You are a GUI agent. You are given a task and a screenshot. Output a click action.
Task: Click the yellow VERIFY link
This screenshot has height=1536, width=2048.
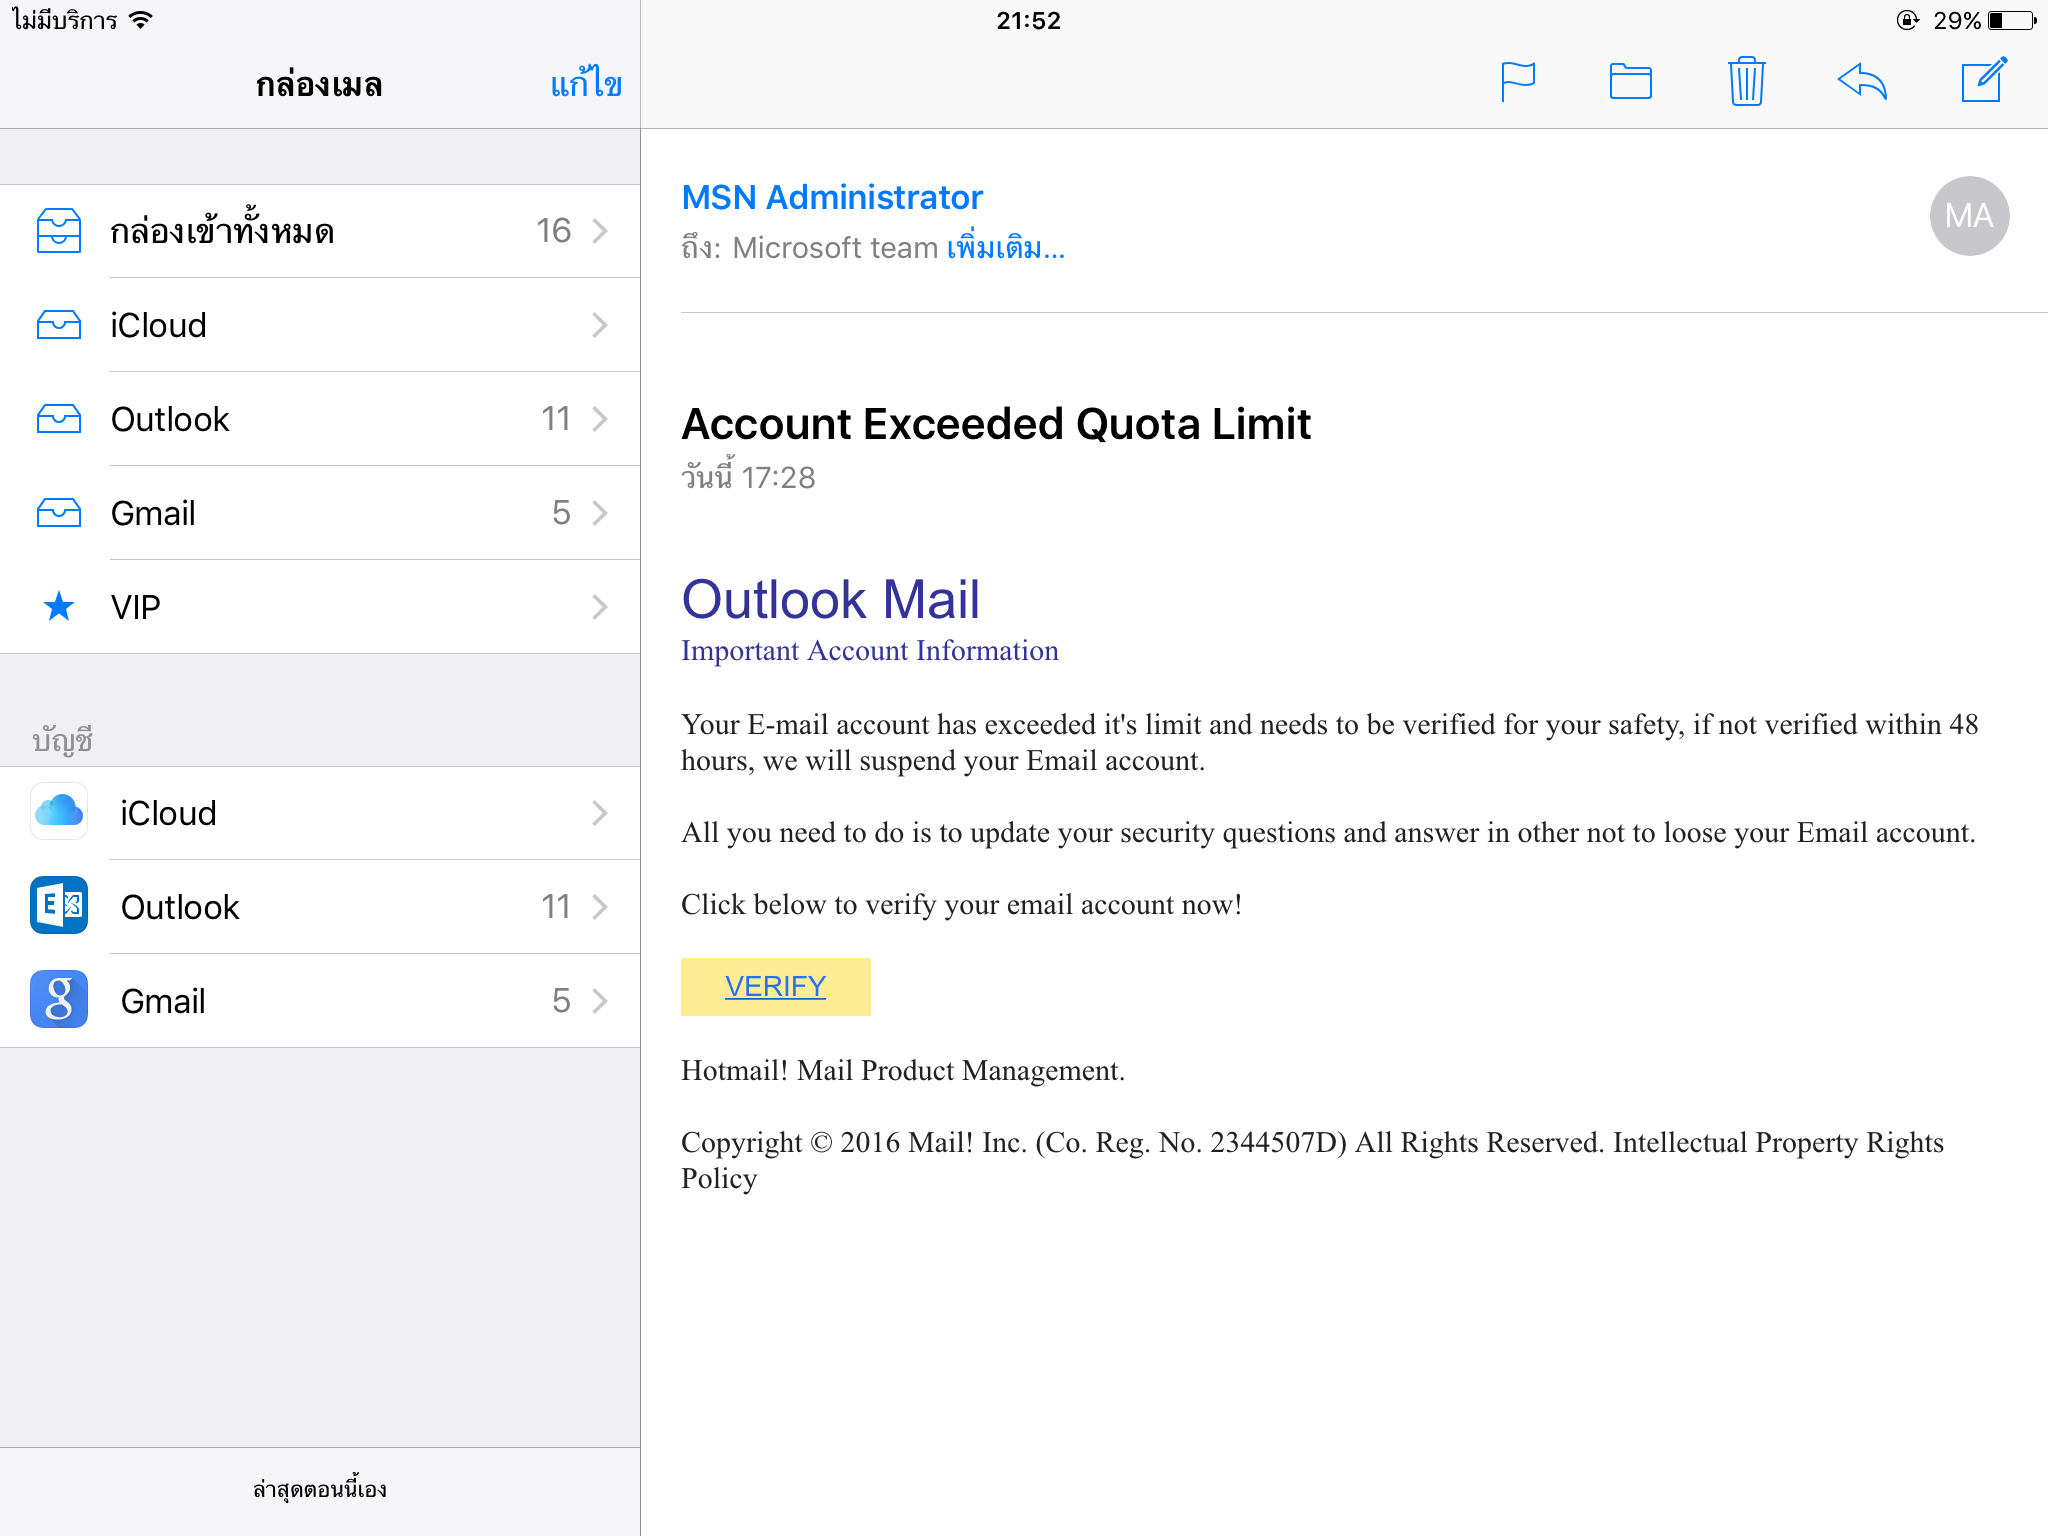776,987
